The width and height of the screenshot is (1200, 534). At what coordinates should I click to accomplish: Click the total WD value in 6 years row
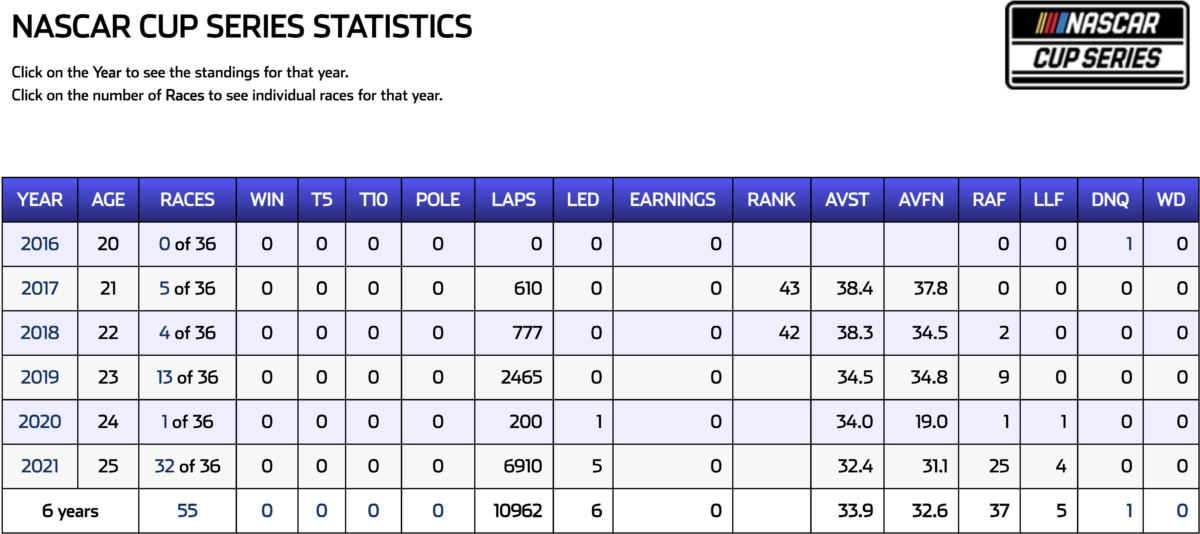(1181, 510)
